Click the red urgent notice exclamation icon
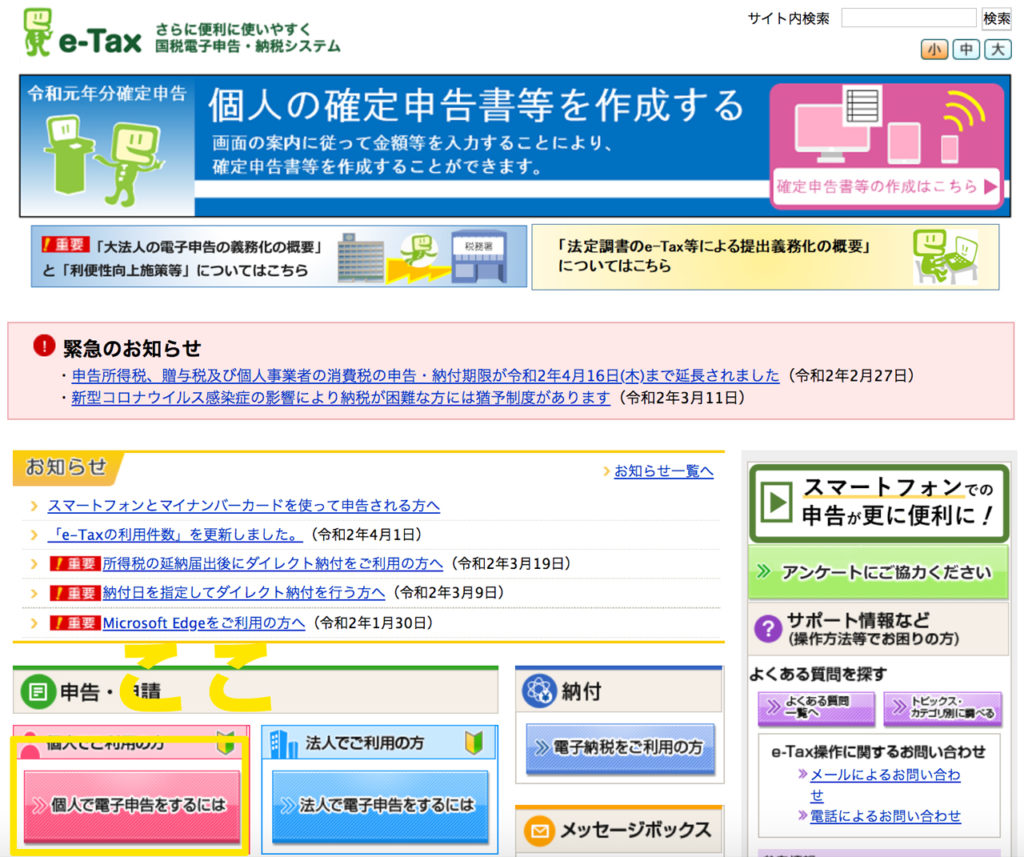 pyautogui.click(x=44, y=346)
